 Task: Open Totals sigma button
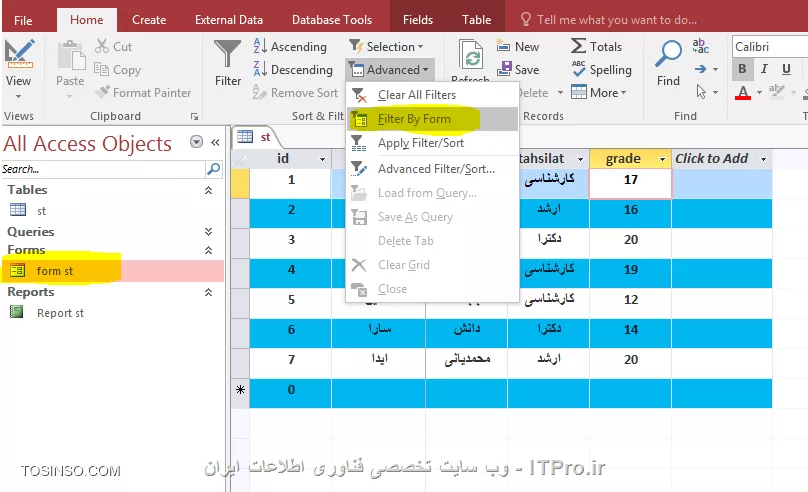[x=596, y=46]
